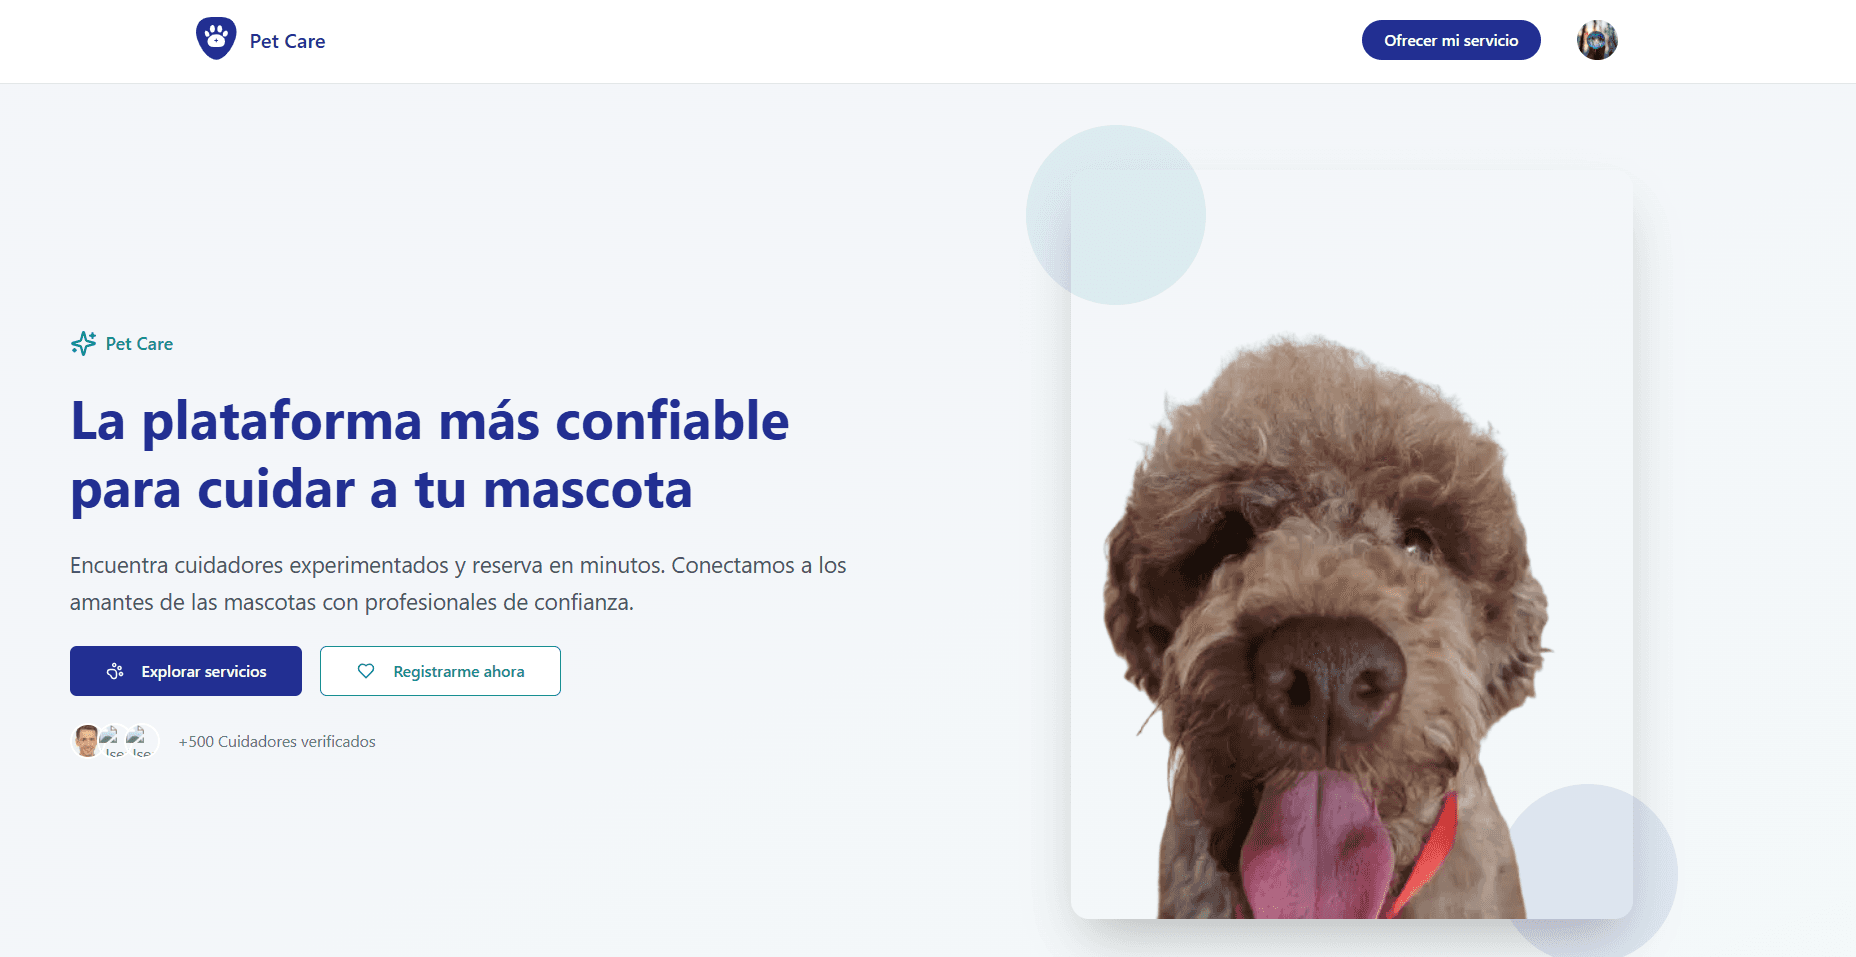Click the sparkle icon beside Pet Care tagline

tap(84, 343)
